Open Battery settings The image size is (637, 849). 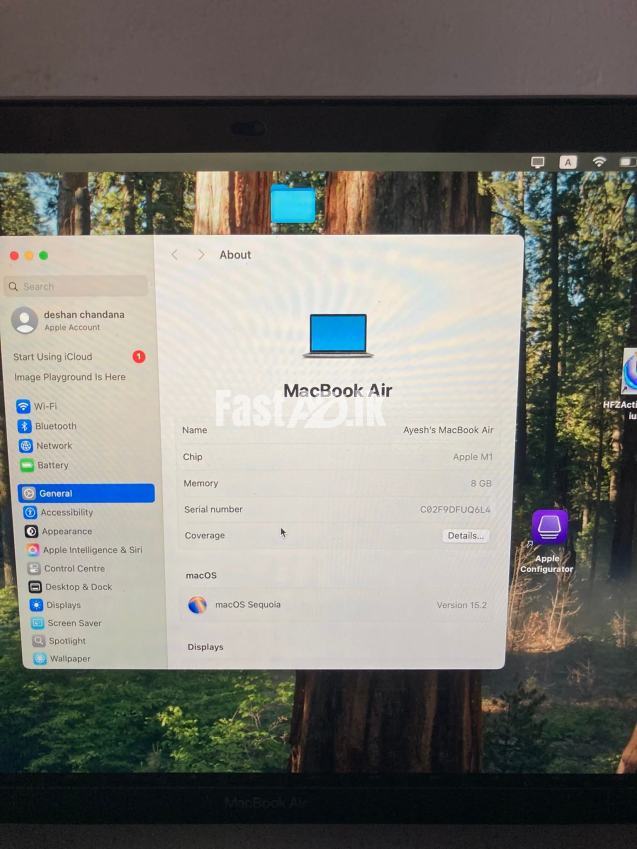pos(52,465)
